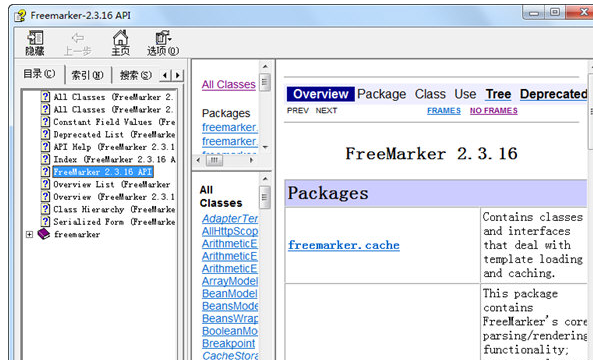Select Index (FreeMarker 2.3.16 tree item
The image size is (593, 360).
pyautogui.click(x=114, y=159)
